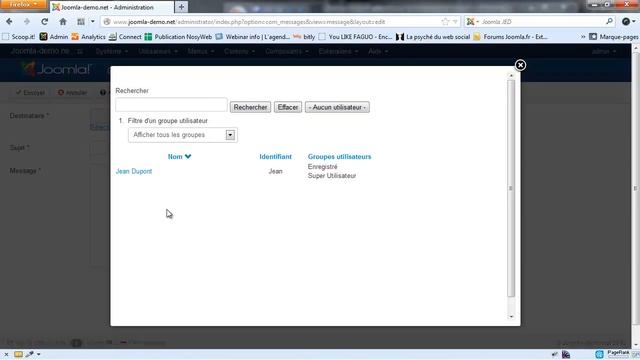This screenshot has width=640, height=360.
Task: Click the Joomla! logo in the header
Action: (x=56, y=69)
